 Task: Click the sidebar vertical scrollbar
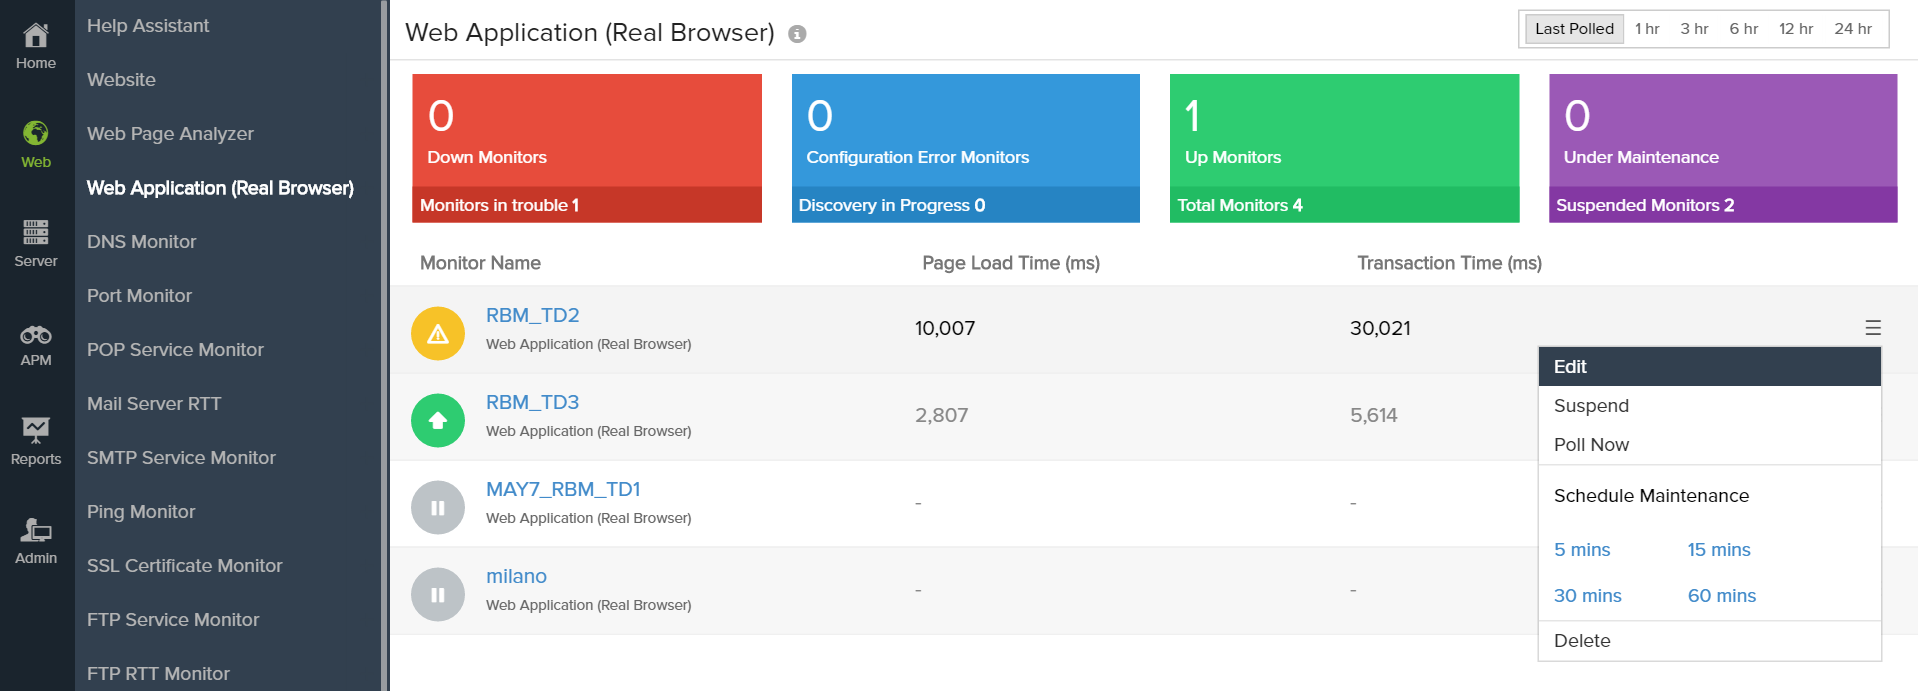point(384,345)
